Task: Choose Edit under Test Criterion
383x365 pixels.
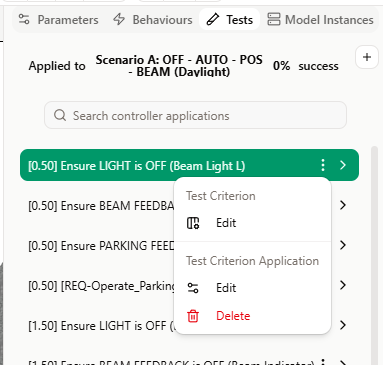Action: point(252,223)
